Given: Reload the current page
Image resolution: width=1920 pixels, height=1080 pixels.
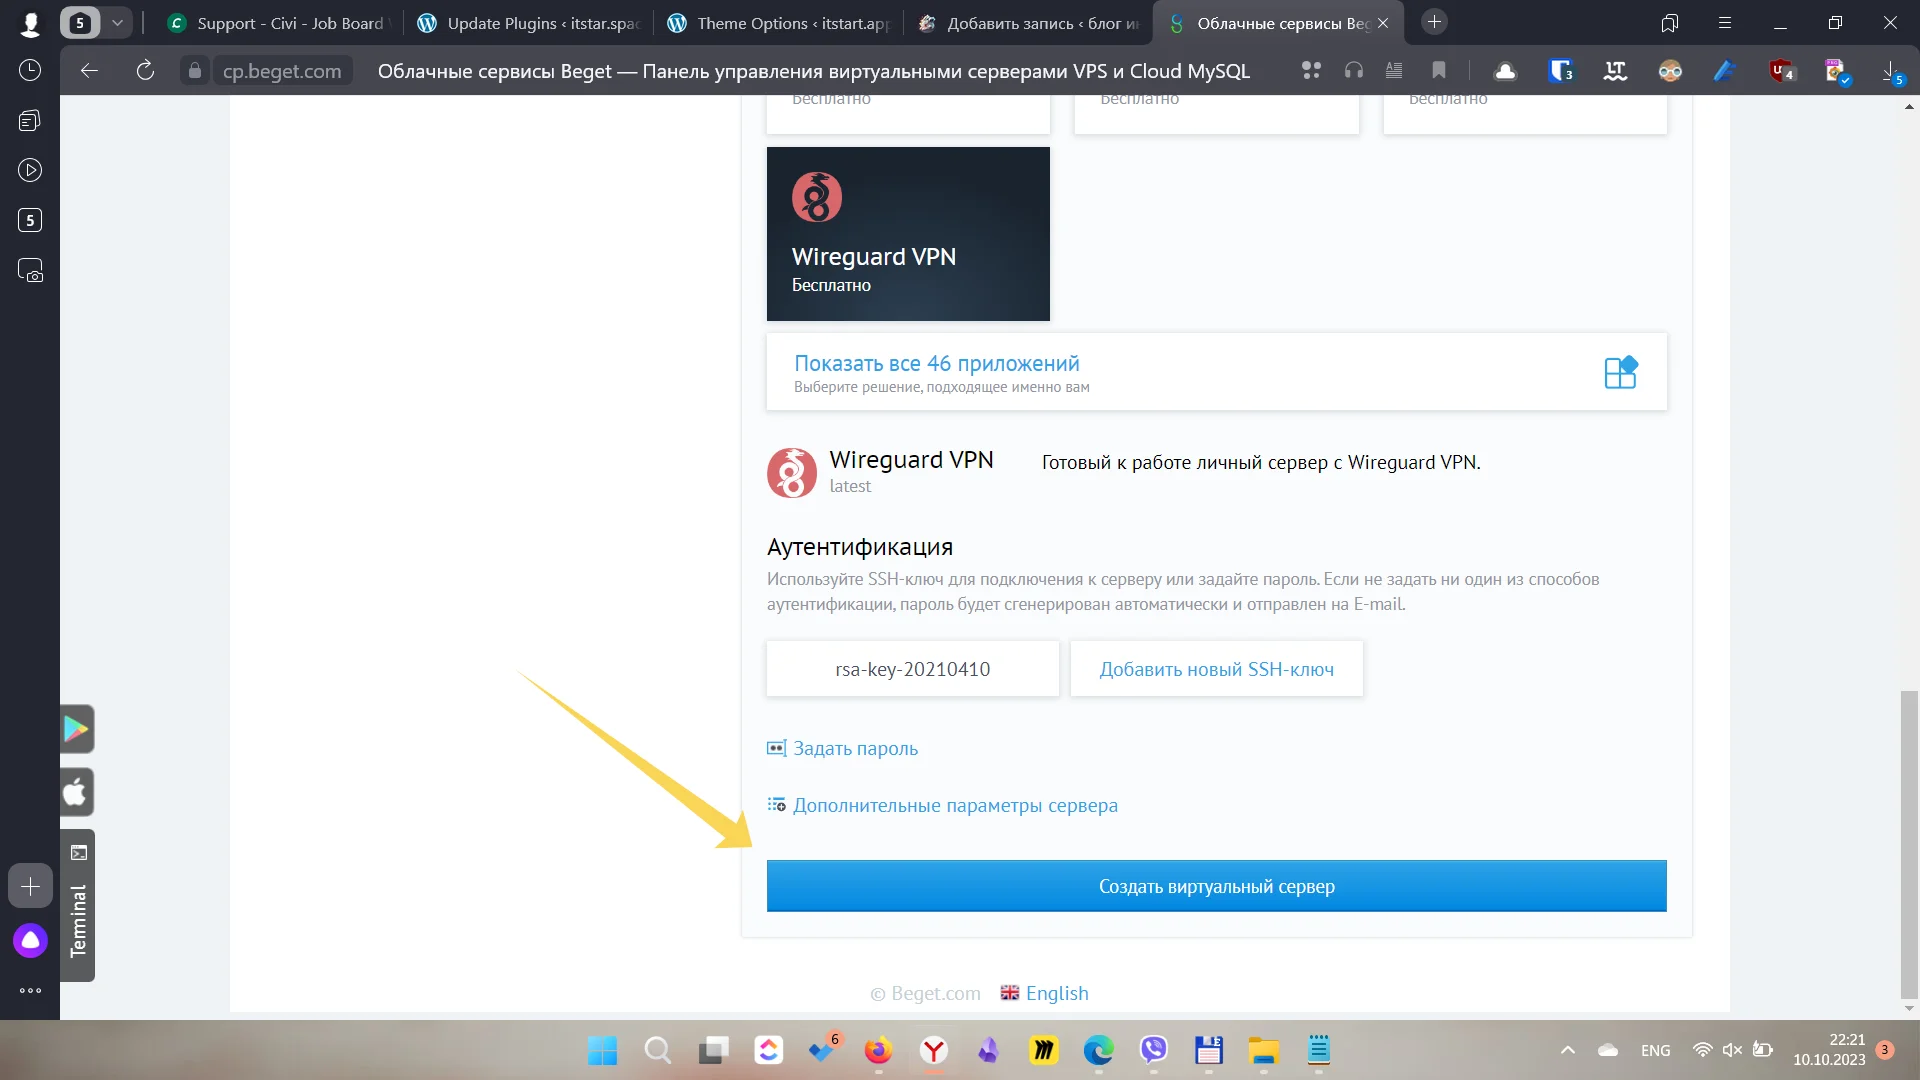Looking at the screenshot, I should 145,70.
